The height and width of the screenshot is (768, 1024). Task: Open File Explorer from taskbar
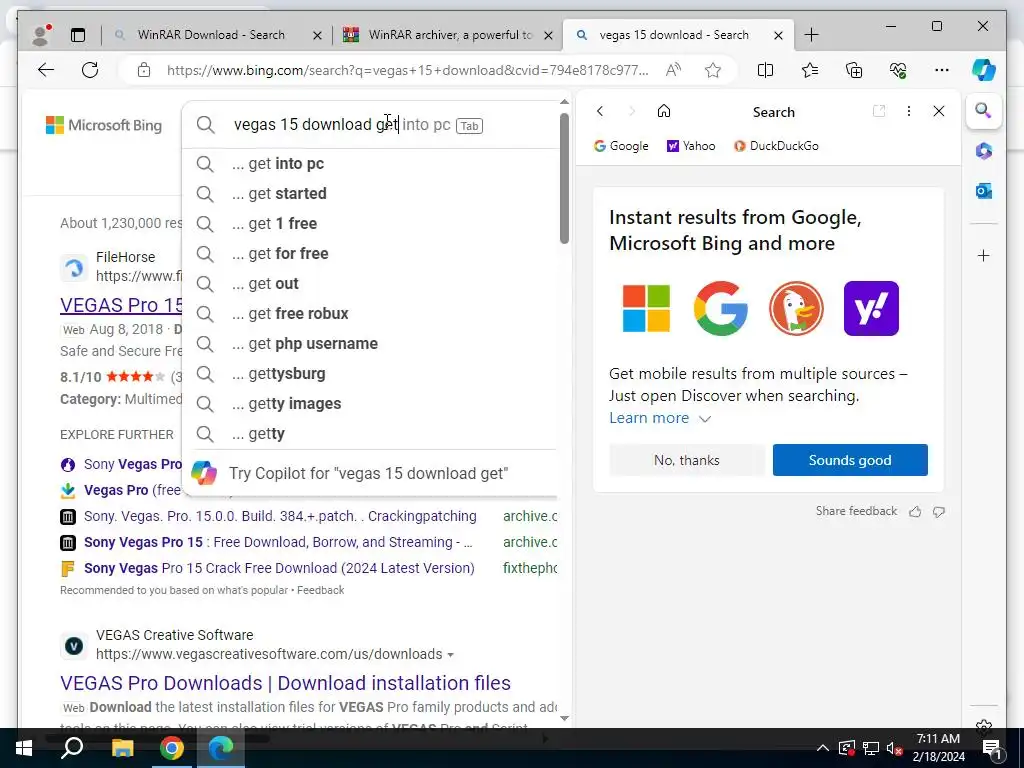(122, 748)
